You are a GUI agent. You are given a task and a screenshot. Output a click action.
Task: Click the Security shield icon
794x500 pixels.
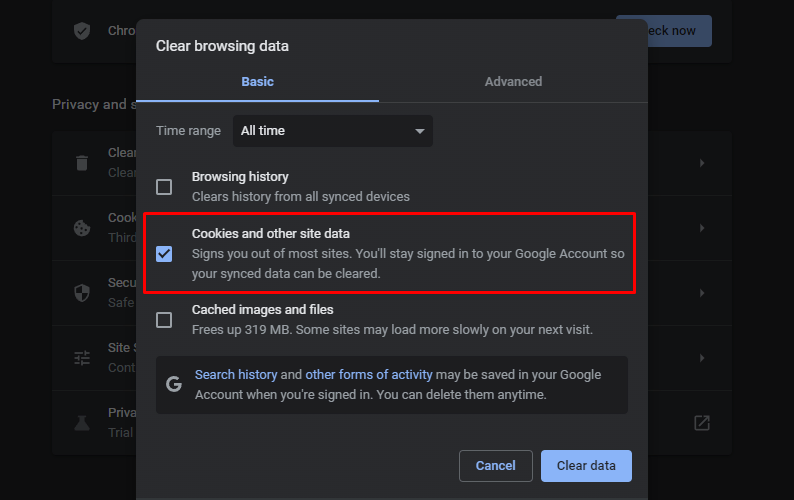(82, 293)
